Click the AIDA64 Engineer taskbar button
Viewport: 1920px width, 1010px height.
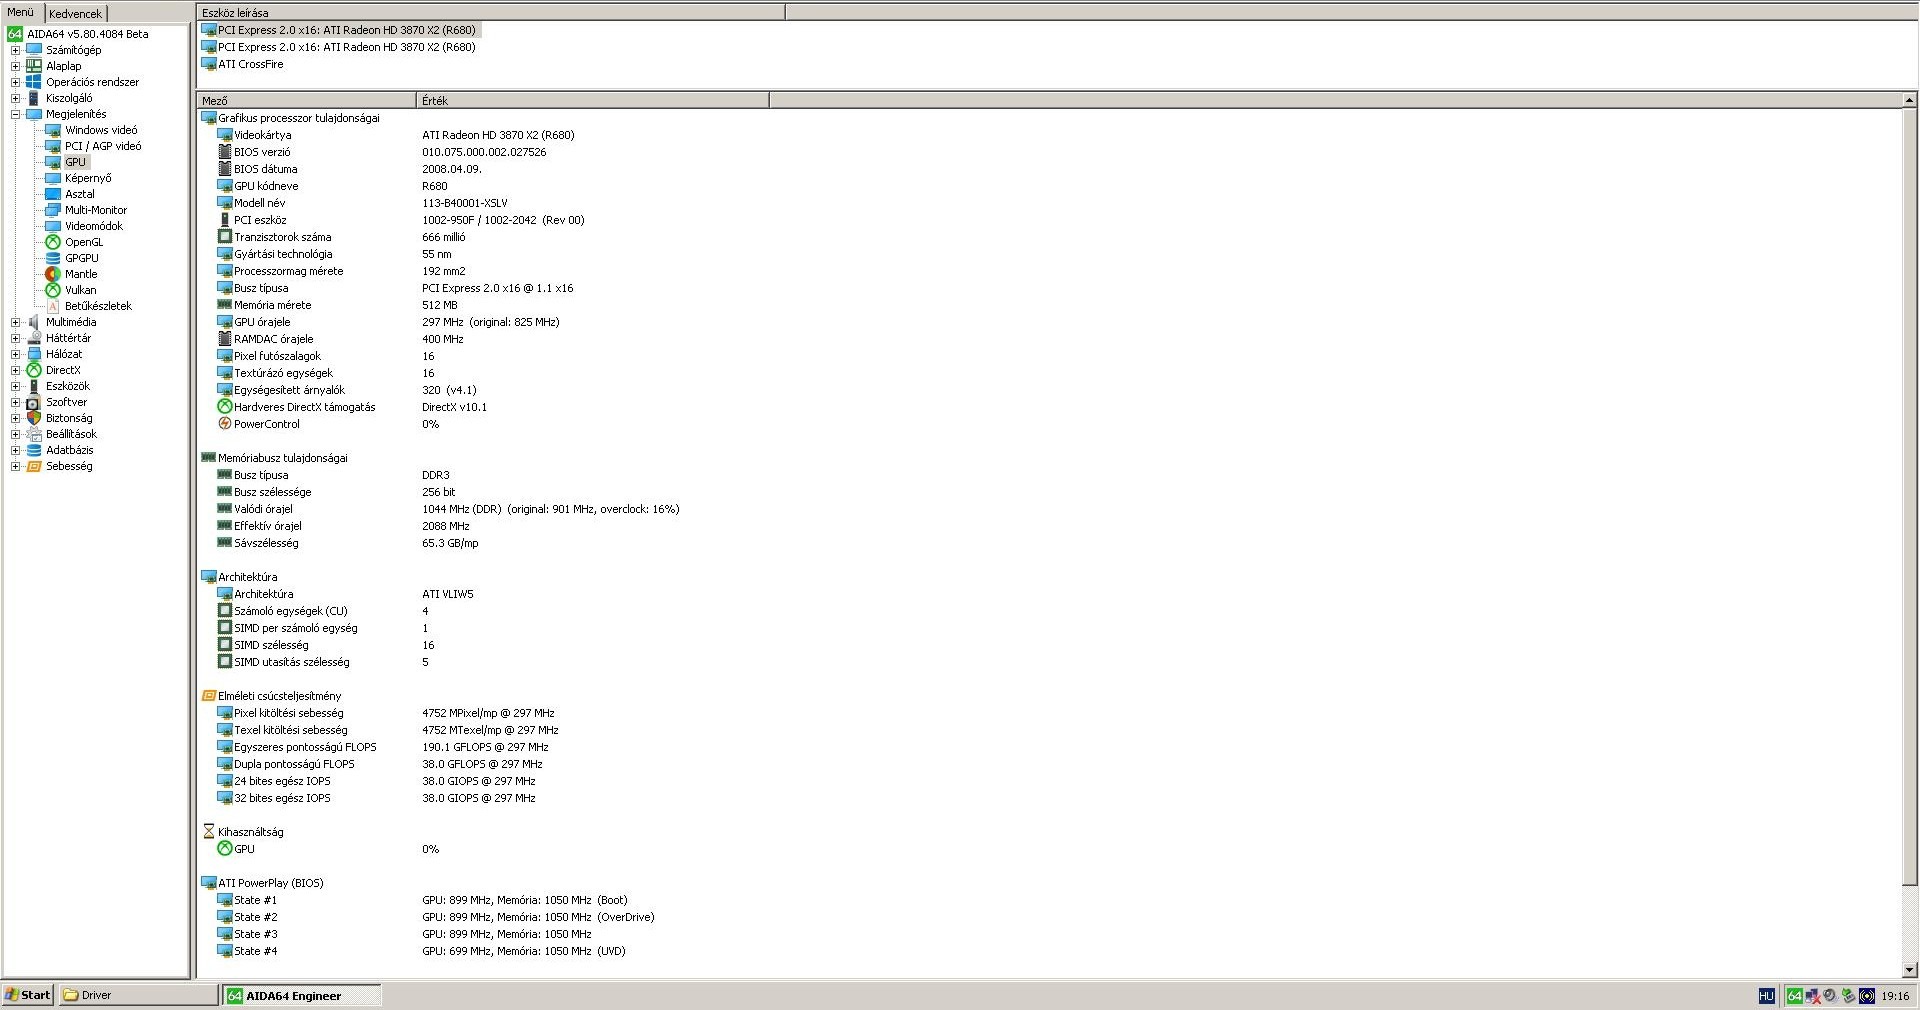tap(301, 996)
